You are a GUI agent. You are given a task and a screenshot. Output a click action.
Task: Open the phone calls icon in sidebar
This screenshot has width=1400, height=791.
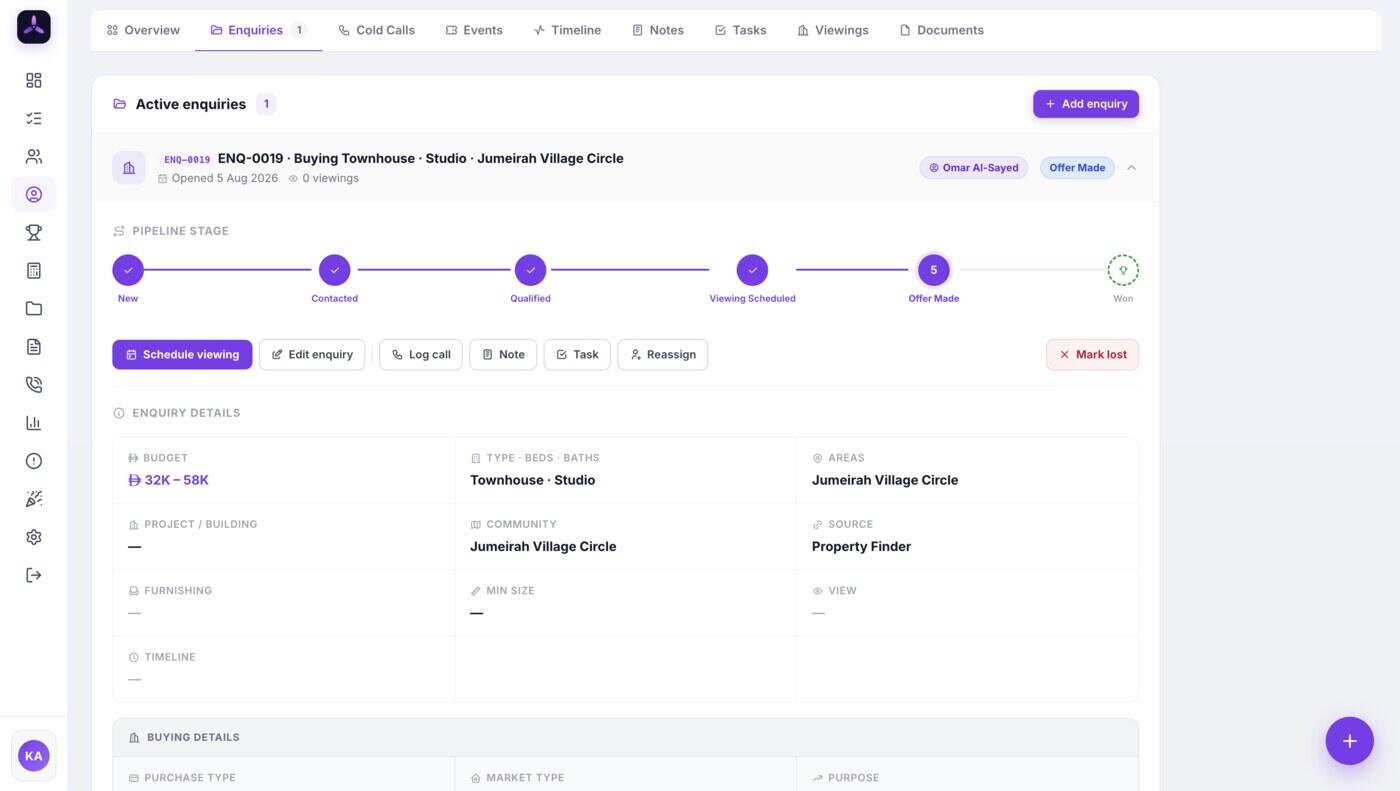tap(34, 384)
